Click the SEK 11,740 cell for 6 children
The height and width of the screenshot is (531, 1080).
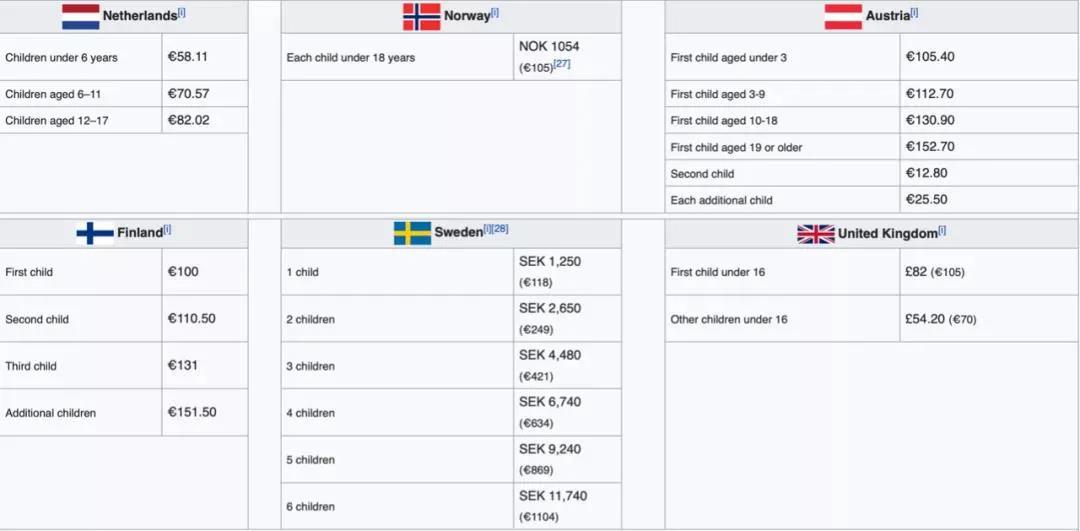point(567,506)
